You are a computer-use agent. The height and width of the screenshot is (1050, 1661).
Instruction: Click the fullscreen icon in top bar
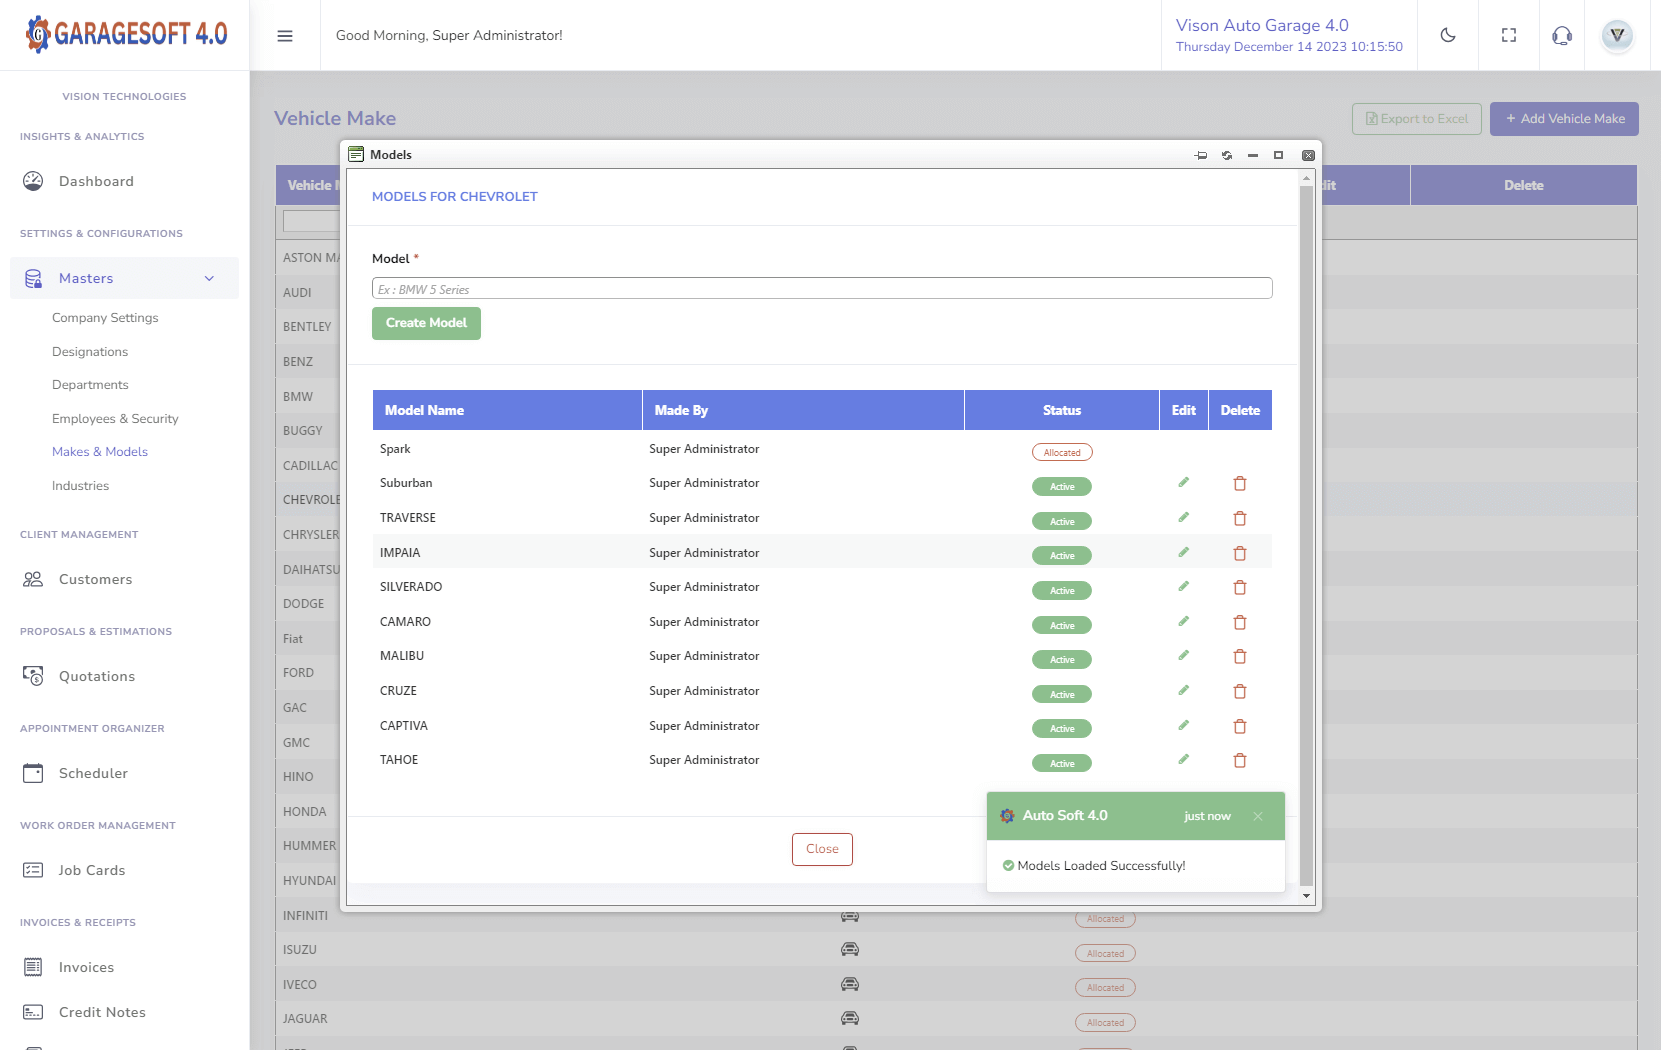pos(1509,35)
